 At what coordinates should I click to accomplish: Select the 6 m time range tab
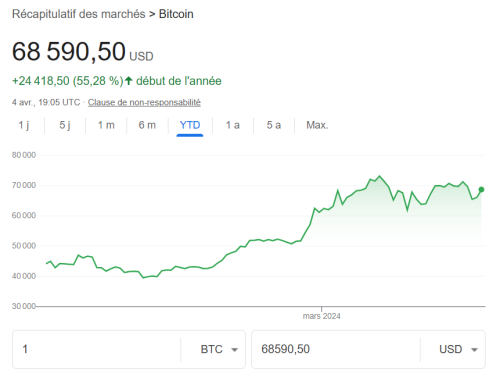tap(147, 125)
